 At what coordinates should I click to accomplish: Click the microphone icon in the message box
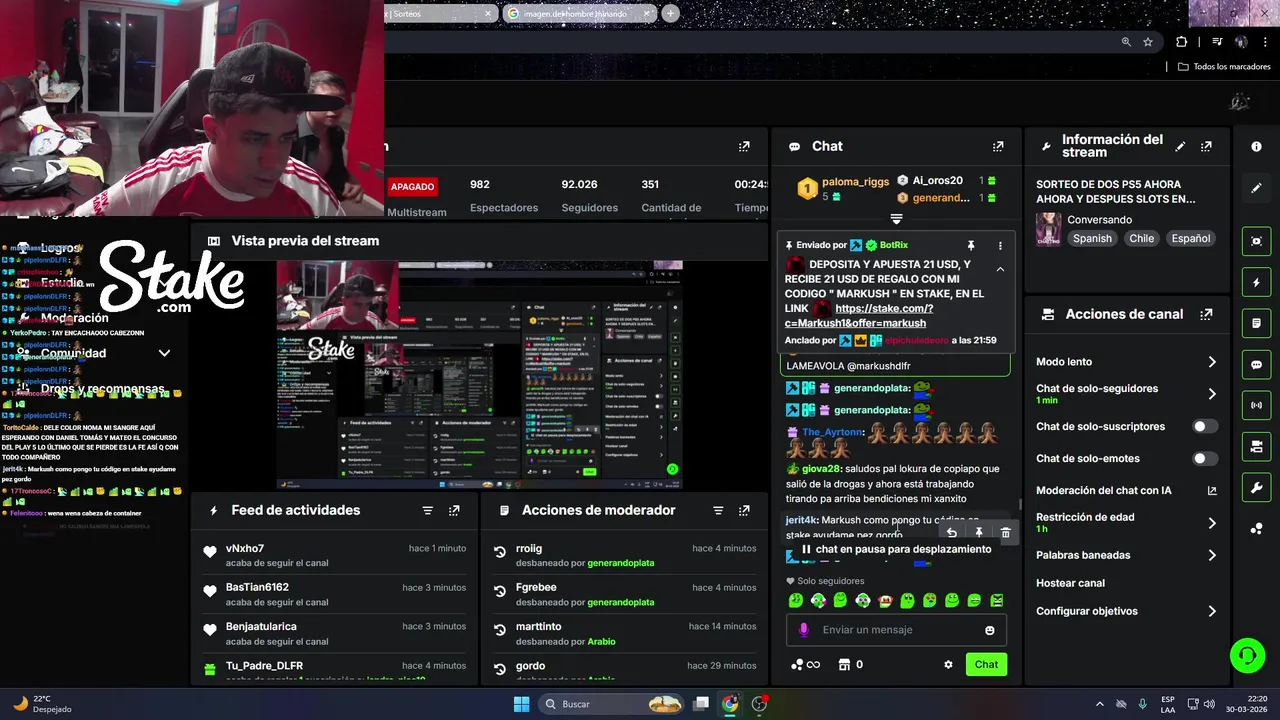(803, 630)
